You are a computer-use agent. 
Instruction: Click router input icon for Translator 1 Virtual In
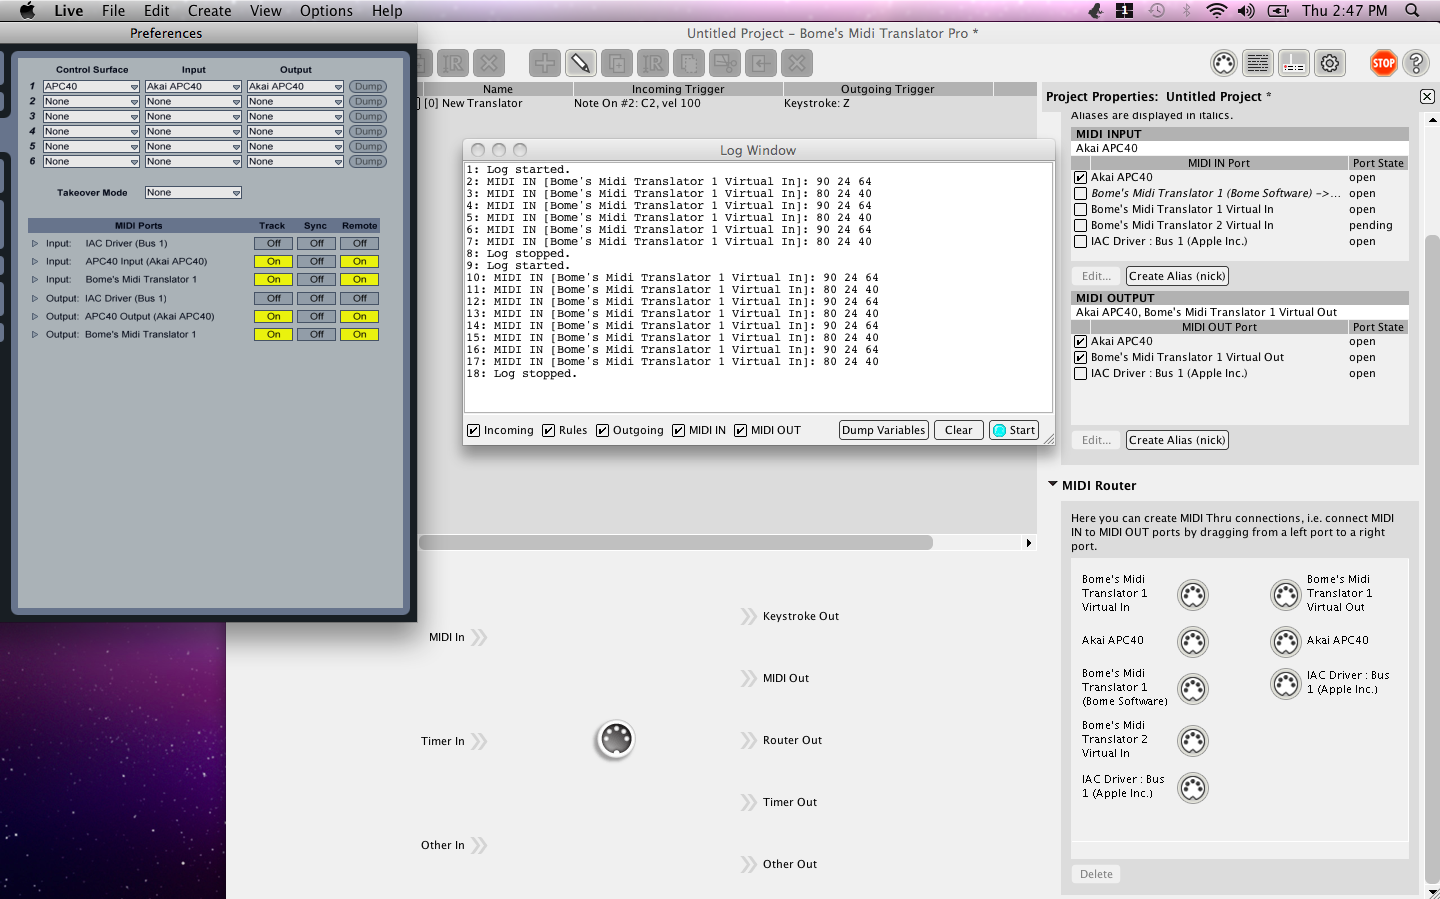(x=1193, y=595)
